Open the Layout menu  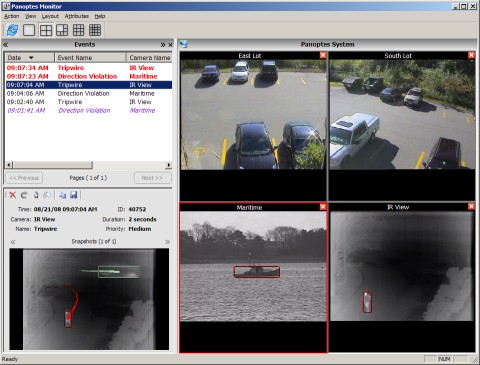point(50,16)
